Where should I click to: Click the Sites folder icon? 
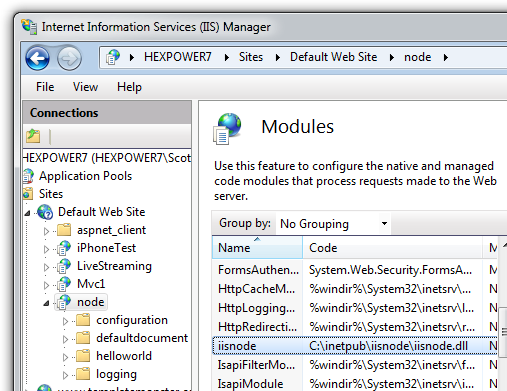(28, 194)
